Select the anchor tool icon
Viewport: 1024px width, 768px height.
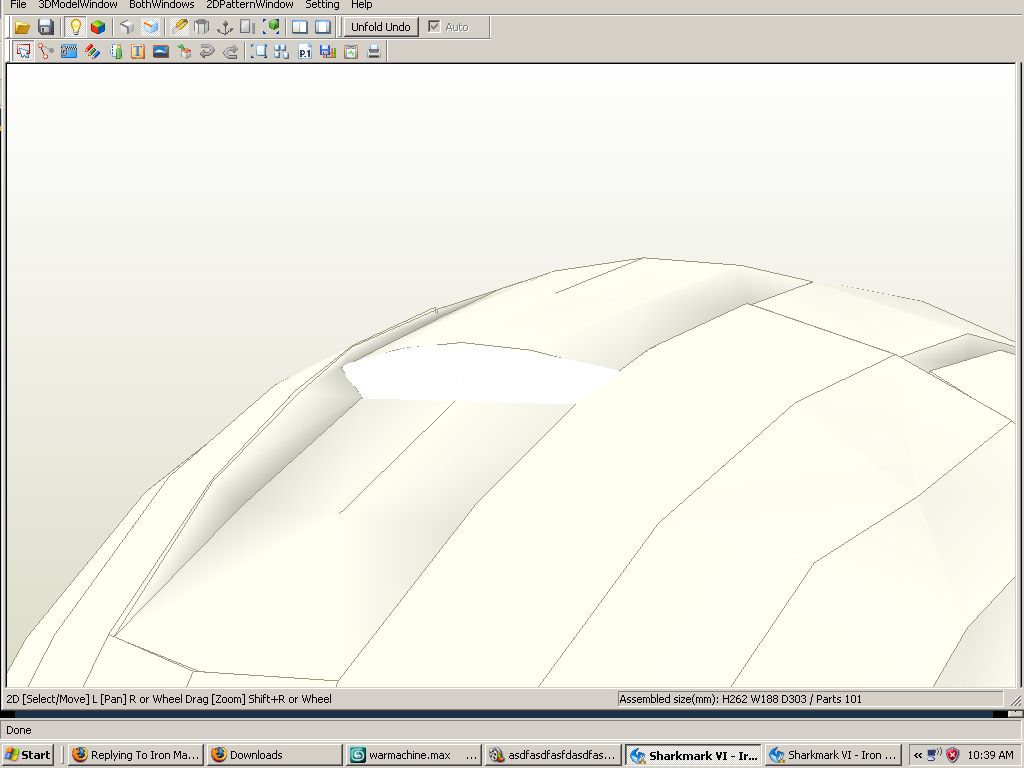point(225,27)
